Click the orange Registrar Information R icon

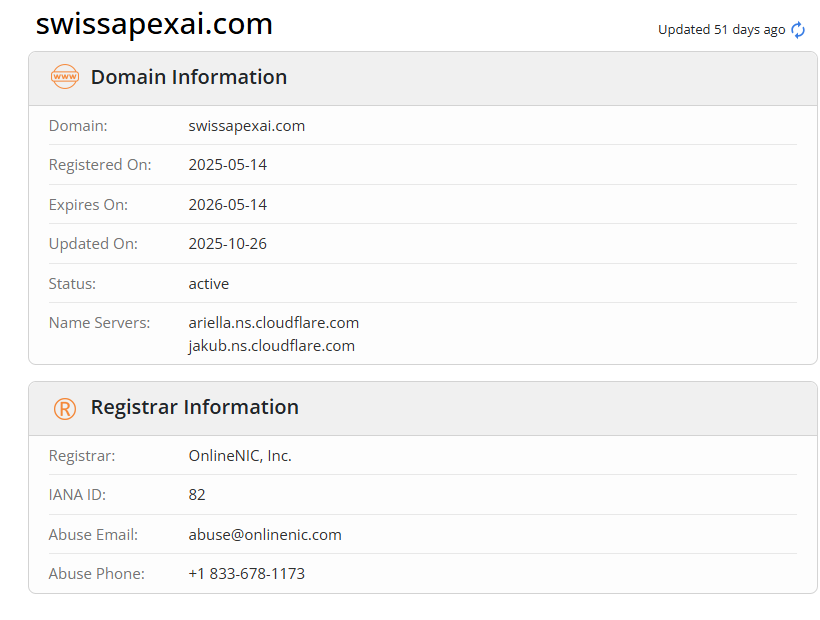point(65,408)
